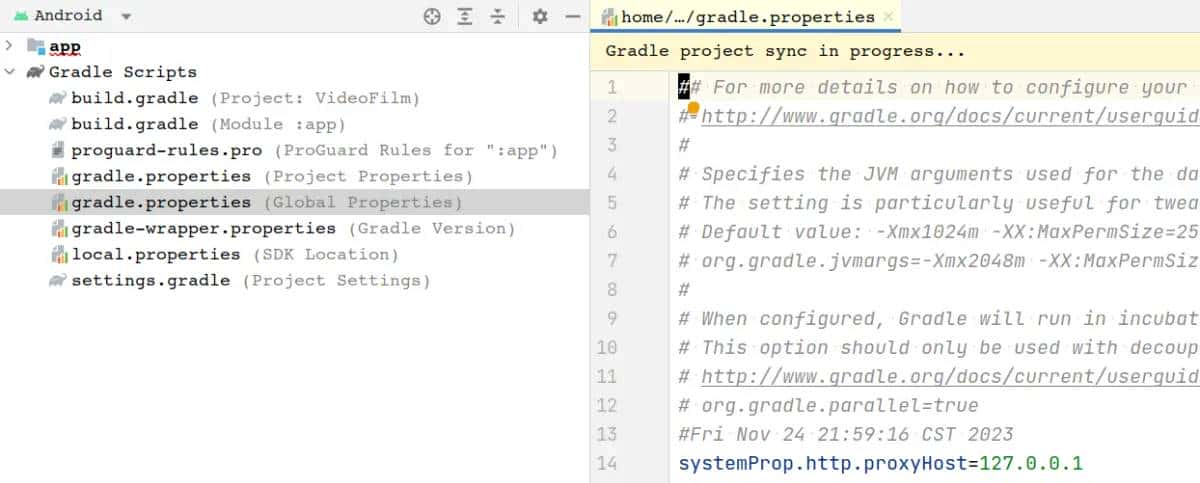This screenshot has height=483, width=1200.
Task: Click icon of build.gradle Module :app
Action: (57, 124)
